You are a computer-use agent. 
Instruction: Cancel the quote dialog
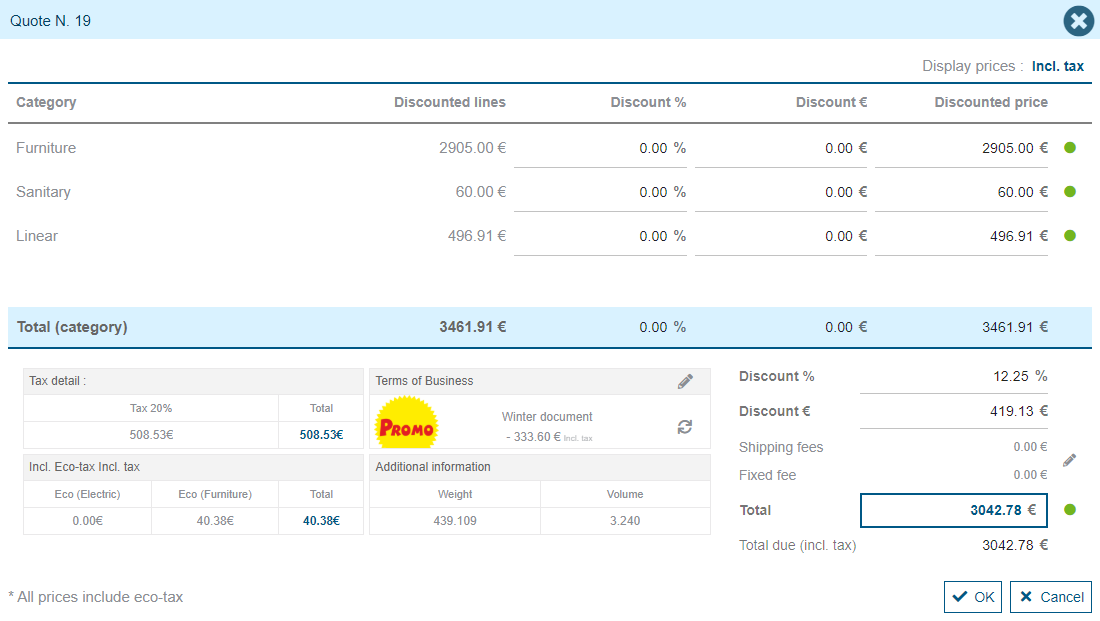tap(1050, 597)
